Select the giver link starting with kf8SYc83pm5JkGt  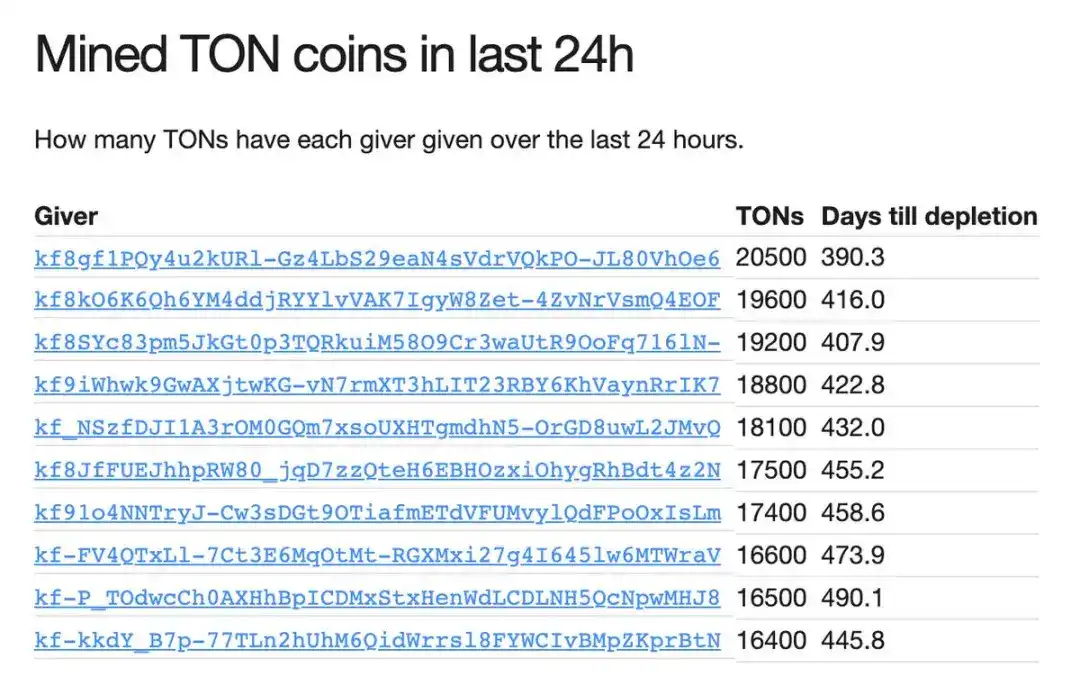tap(375, 342)
